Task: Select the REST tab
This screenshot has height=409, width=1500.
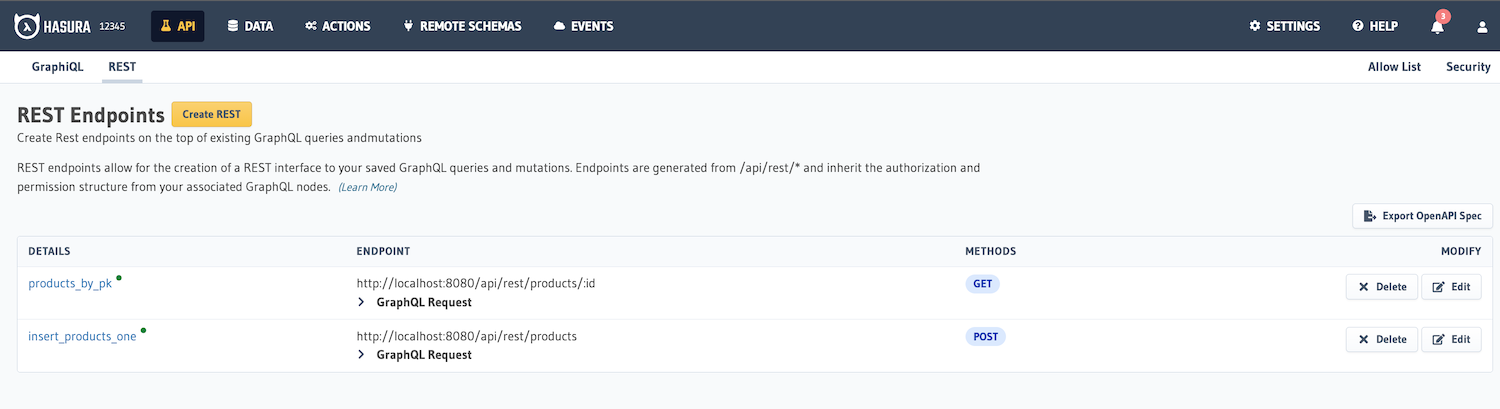Action: pyautogui.click(x=122, y=67)
